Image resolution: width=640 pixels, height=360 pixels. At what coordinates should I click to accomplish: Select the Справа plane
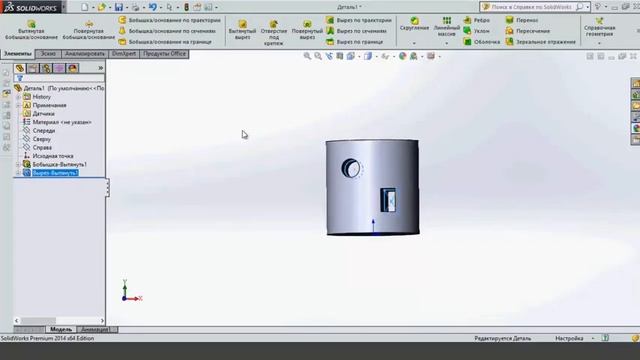point(38,147)
